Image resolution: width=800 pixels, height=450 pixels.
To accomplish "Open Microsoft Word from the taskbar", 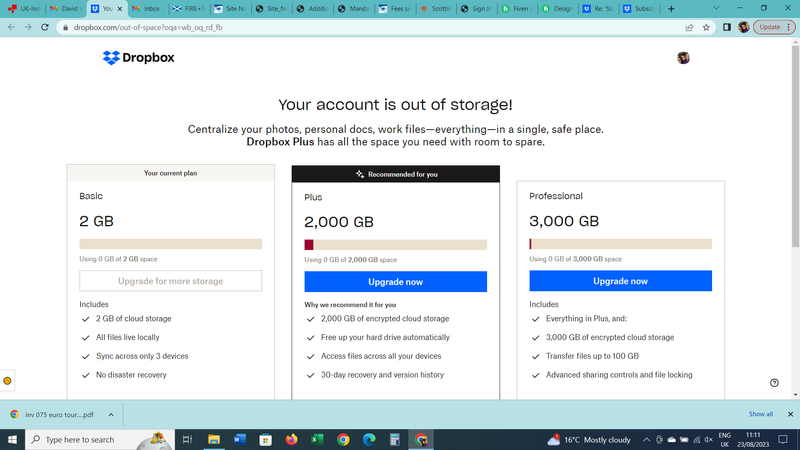I will pyautogui.click(x=239, y=439).
